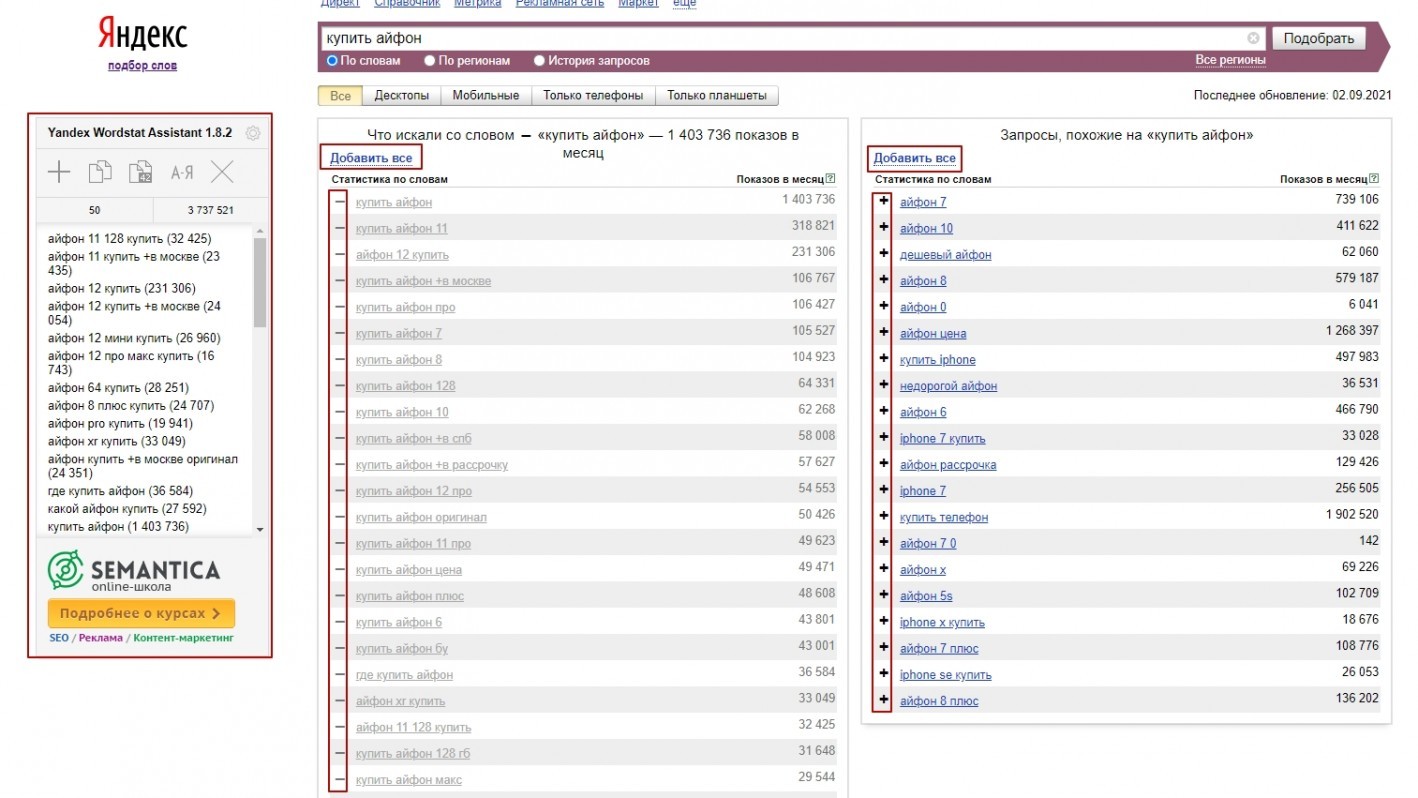Viewport: 1418px width, 798px height.
Task: Remove 'айфон 12 купить' with its minus icon
Action: (339, 254)
